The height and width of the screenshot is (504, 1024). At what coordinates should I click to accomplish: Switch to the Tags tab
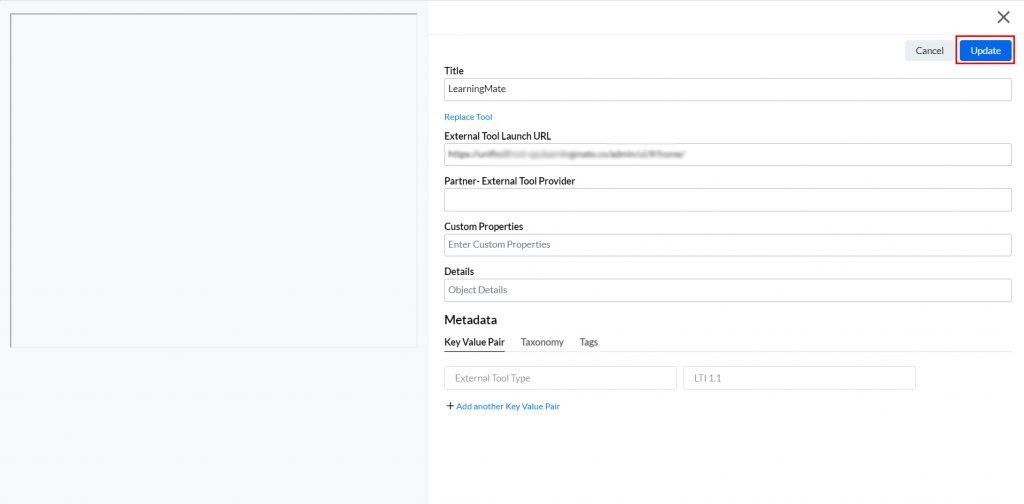tap(588, 342)
